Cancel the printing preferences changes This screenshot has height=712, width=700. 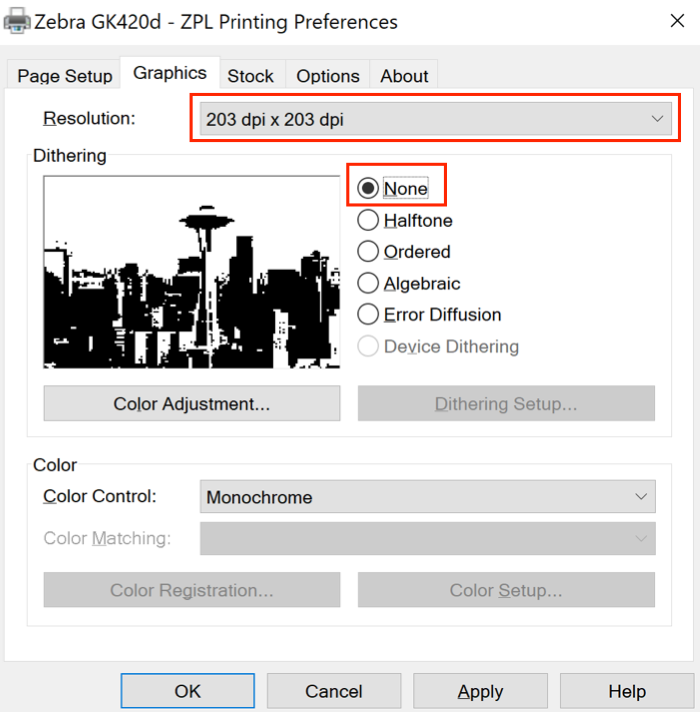[334, 691]
